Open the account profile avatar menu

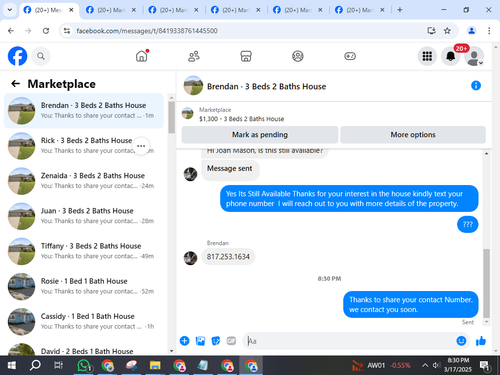474,56
